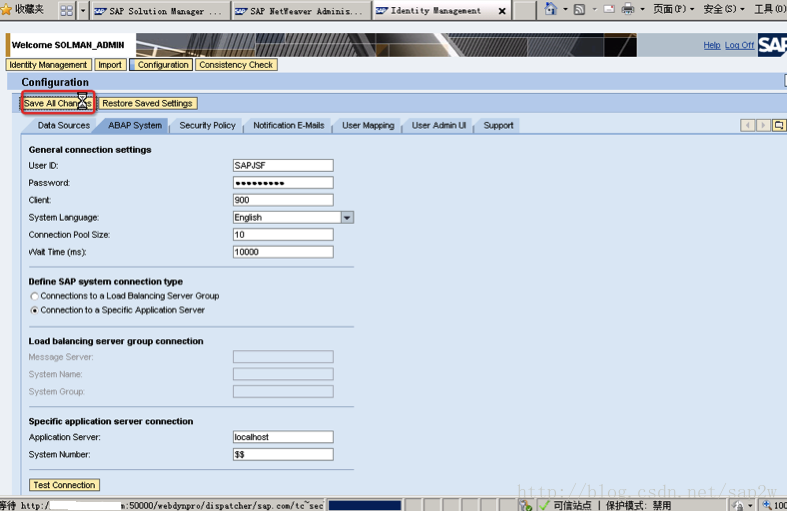
Task: Open the 安全(S) menu
Action: 724,9
